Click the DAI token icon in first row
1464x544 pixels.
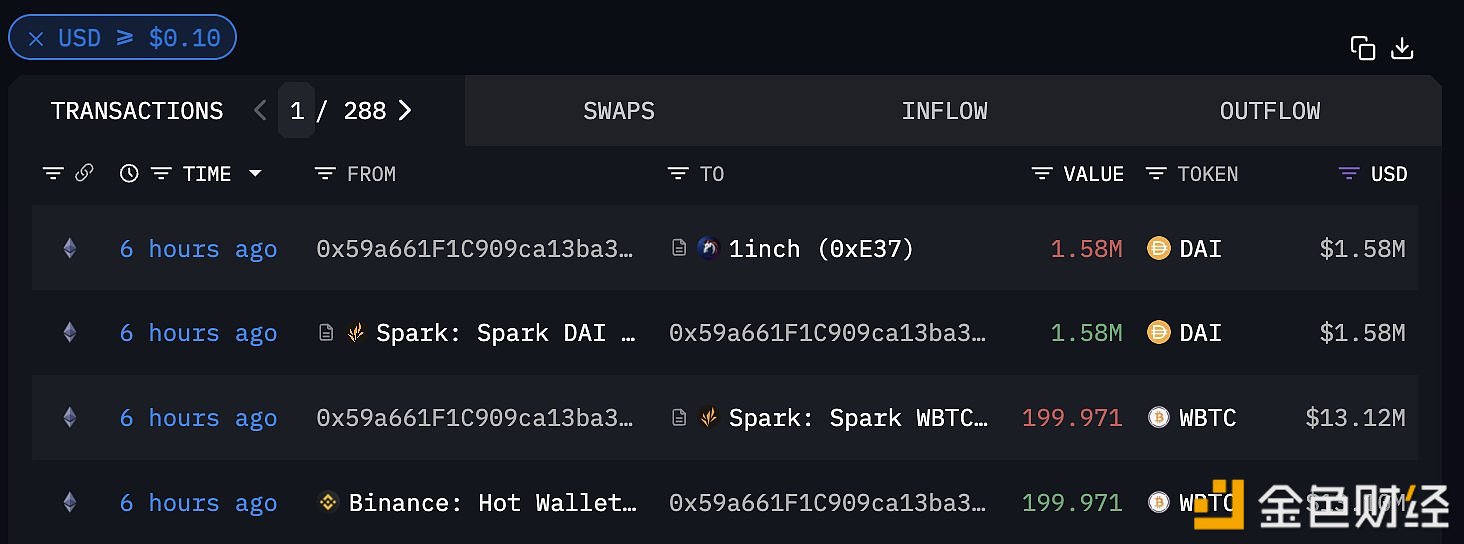point(1158,249)
